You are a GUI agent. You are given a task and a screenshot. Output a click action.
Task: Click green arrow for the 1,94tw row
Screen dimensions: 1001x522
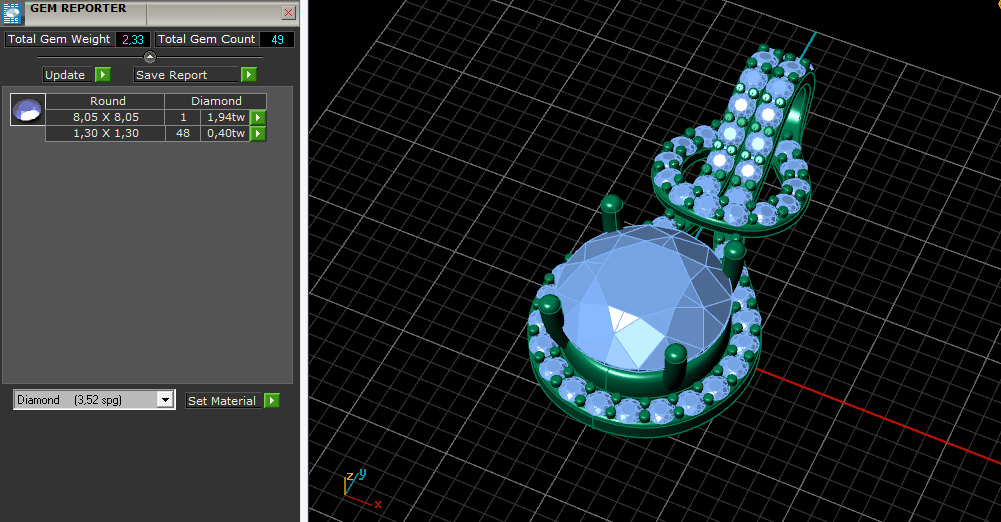(258, 117)
